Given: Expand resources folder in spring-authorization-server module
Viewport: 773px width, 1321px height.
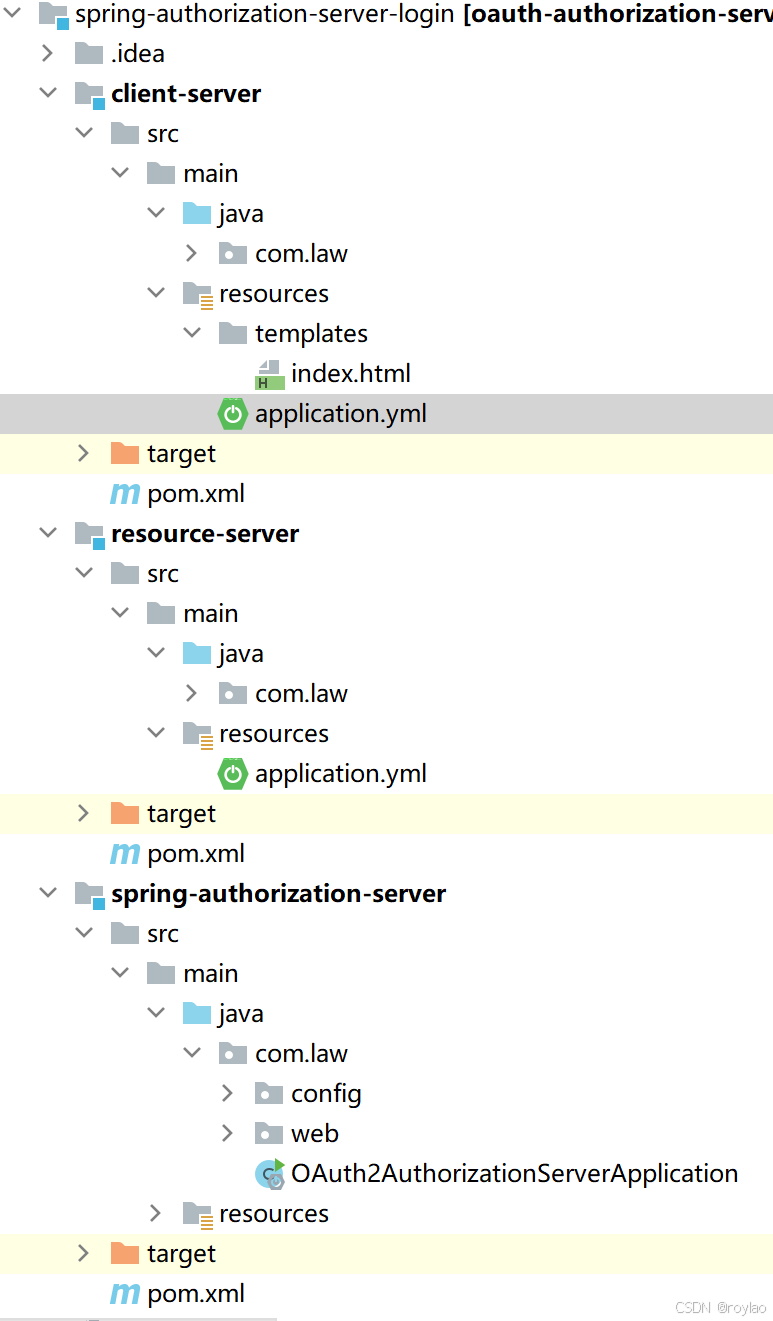Looking at the screenshot, I should (x=156, y=1213).
